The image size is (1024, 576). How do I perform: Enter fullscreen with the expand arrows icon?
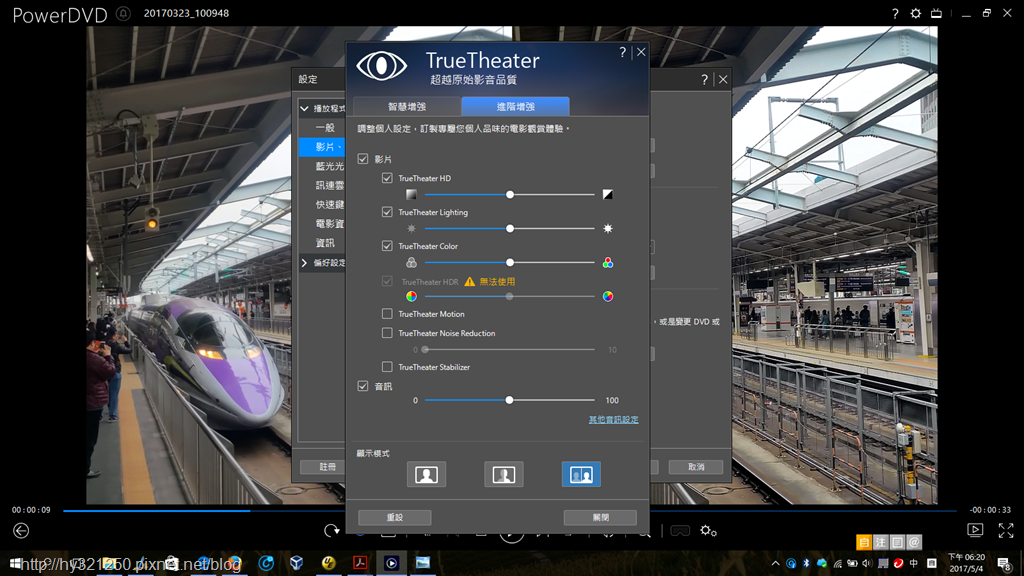coord(1006,530)
